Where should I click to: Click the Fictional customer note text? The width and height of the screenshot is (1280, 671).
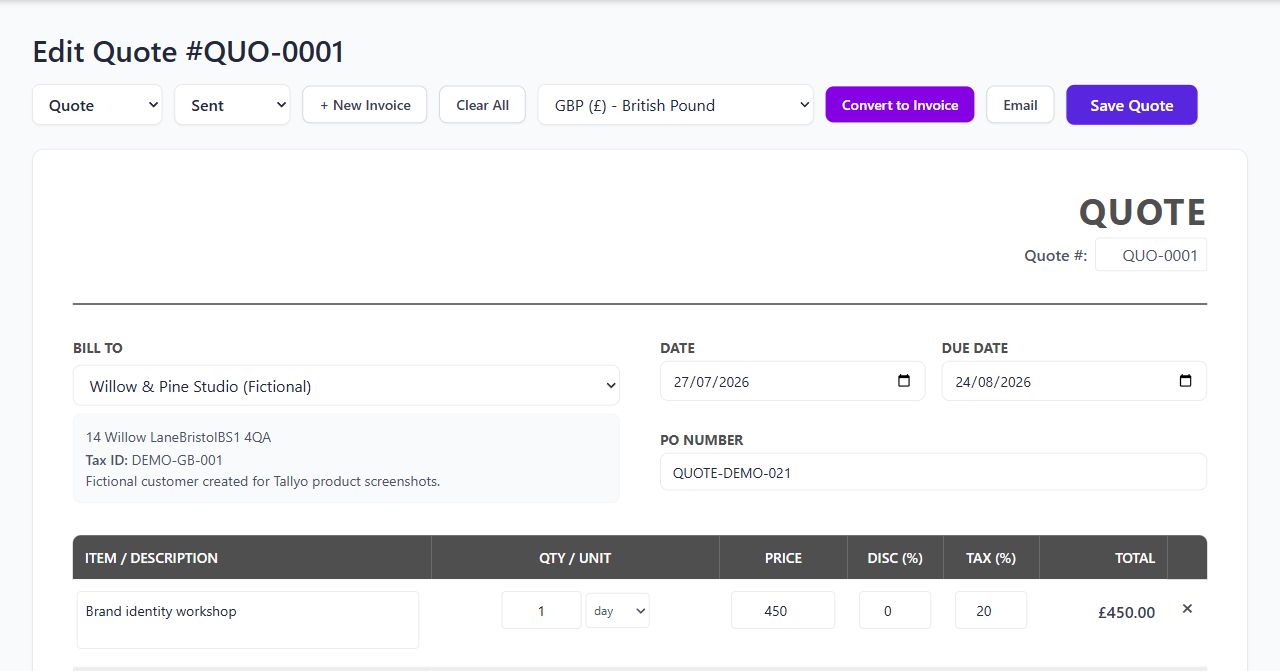[x=263, y=481]
